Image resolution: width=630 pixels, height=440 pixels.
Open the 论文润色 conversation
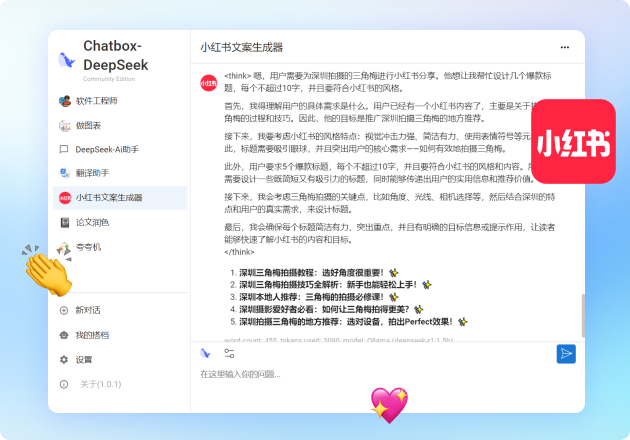[93, 221]
